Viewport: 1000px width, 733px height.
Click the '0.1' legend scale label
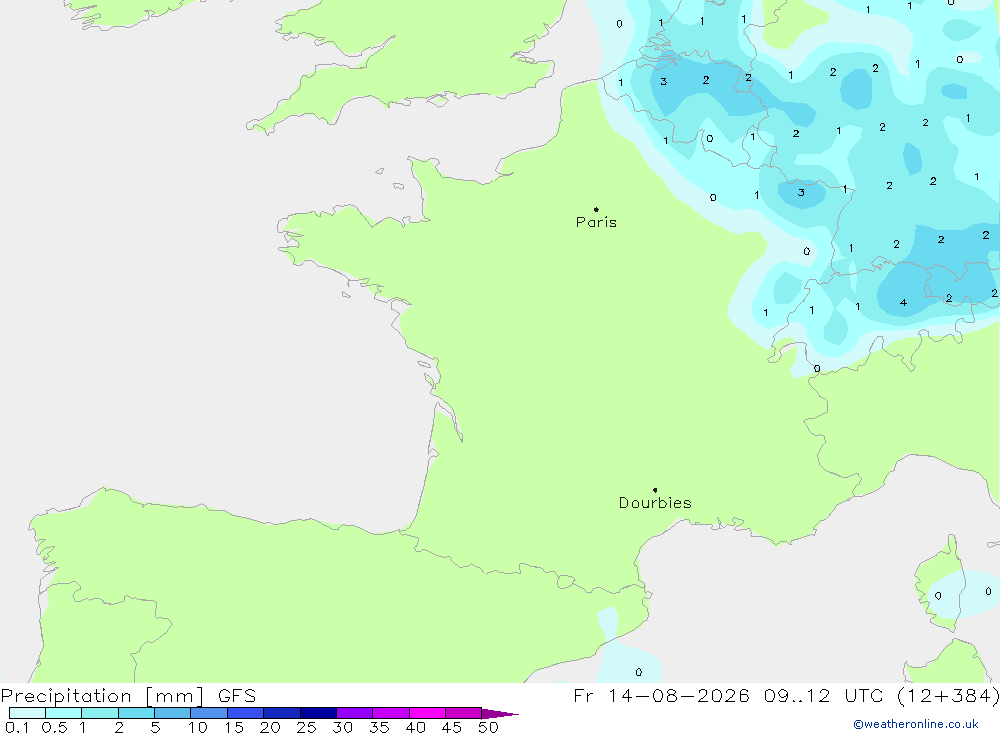pyautogui.click(x=17, y=727)
